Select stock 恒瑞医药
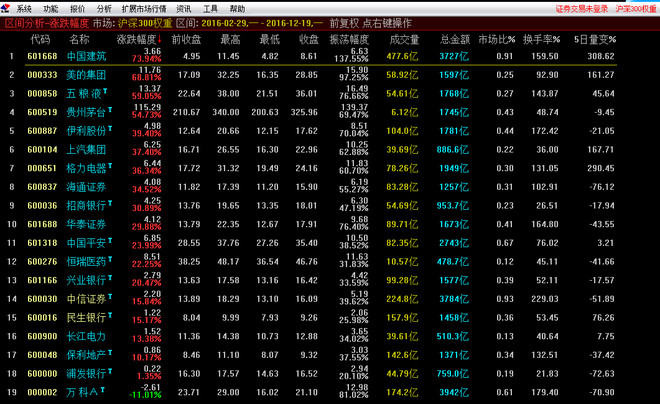This screenshot has width=660, height=404. click(x=86, y=261)
